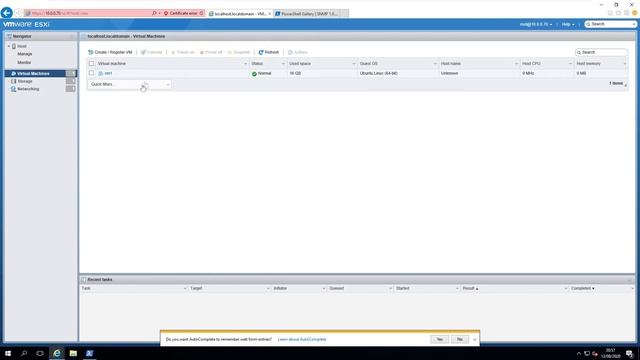Click the Networking icon in Navigator
640x360 pixels.
[x=13, y=89]
